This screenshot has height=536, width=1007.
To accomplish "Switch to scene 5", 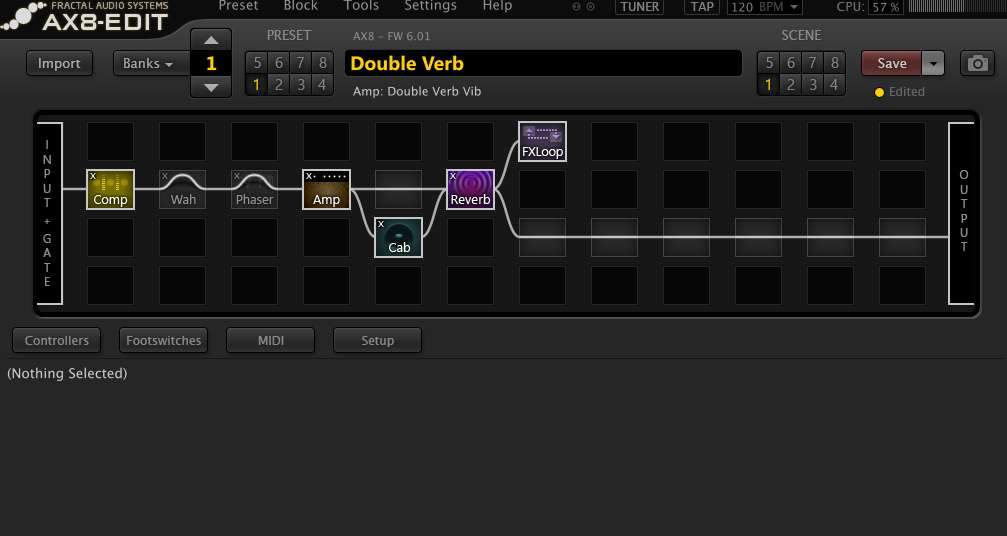I will [x=769, y=63].
